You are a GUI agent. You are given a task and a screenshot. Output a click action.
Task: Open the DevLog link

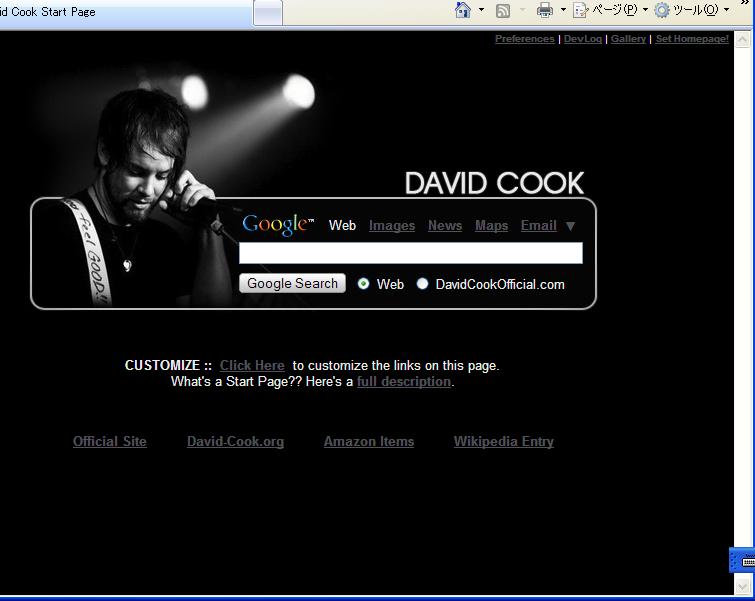pyautogui.click(x=583, y=39)
